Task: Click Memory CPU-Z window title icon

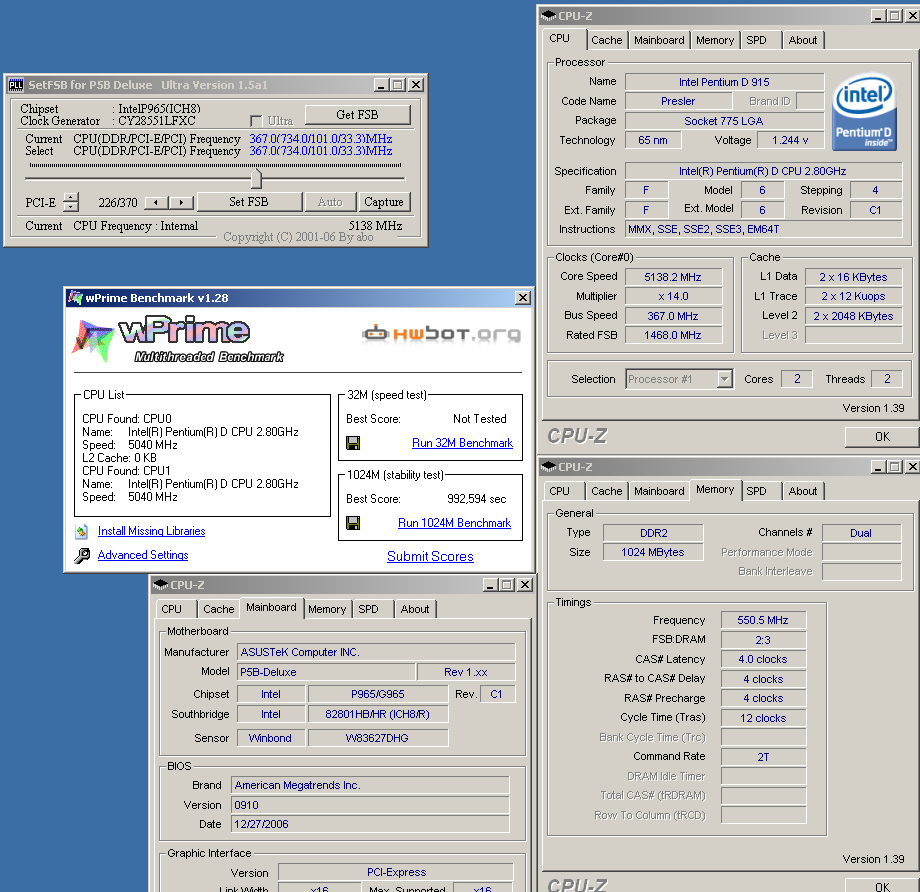Action: (549, 467)
